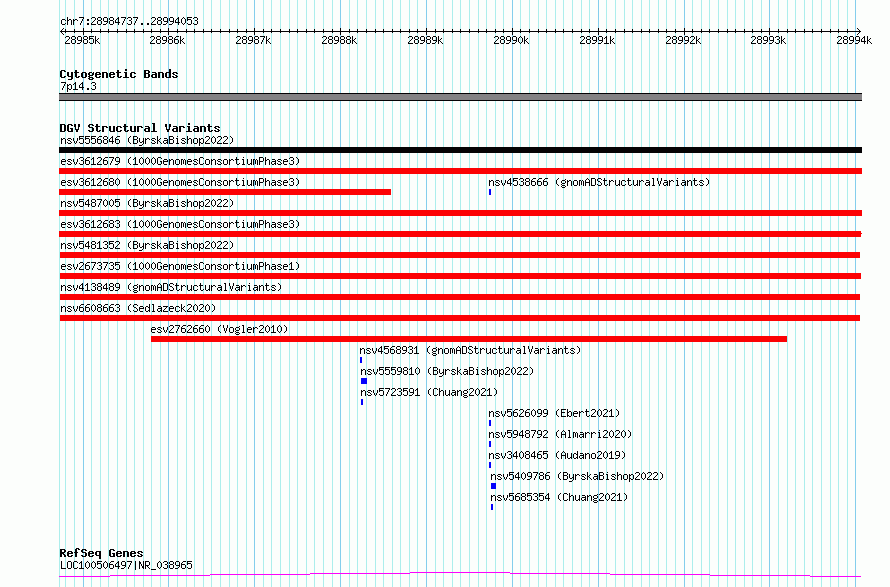Click the chr7:28984737..28994053 coordinate text
890x587 pixels.
point(129,22)
